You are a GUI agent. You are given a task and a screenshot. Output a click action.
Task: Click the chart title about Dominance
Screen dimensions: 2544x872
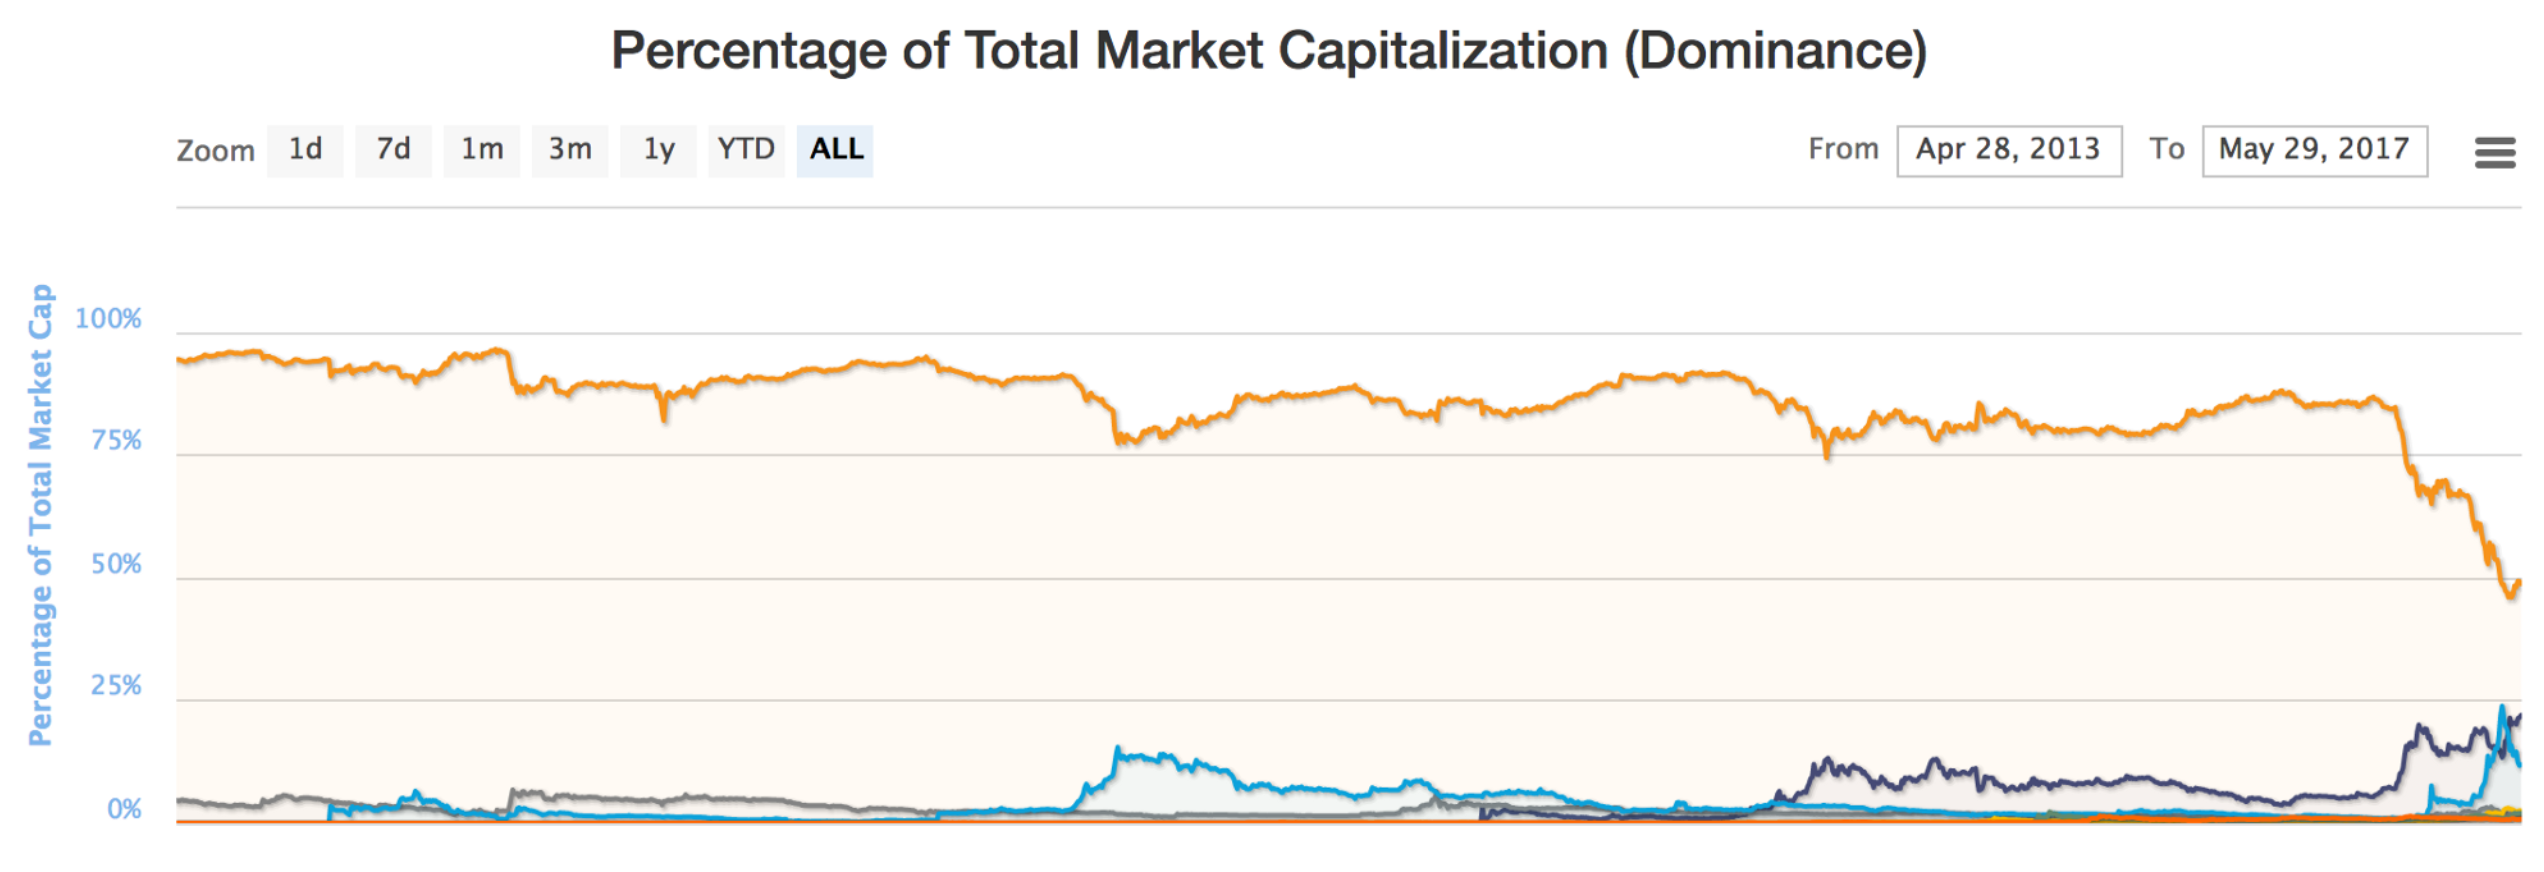1268,50
